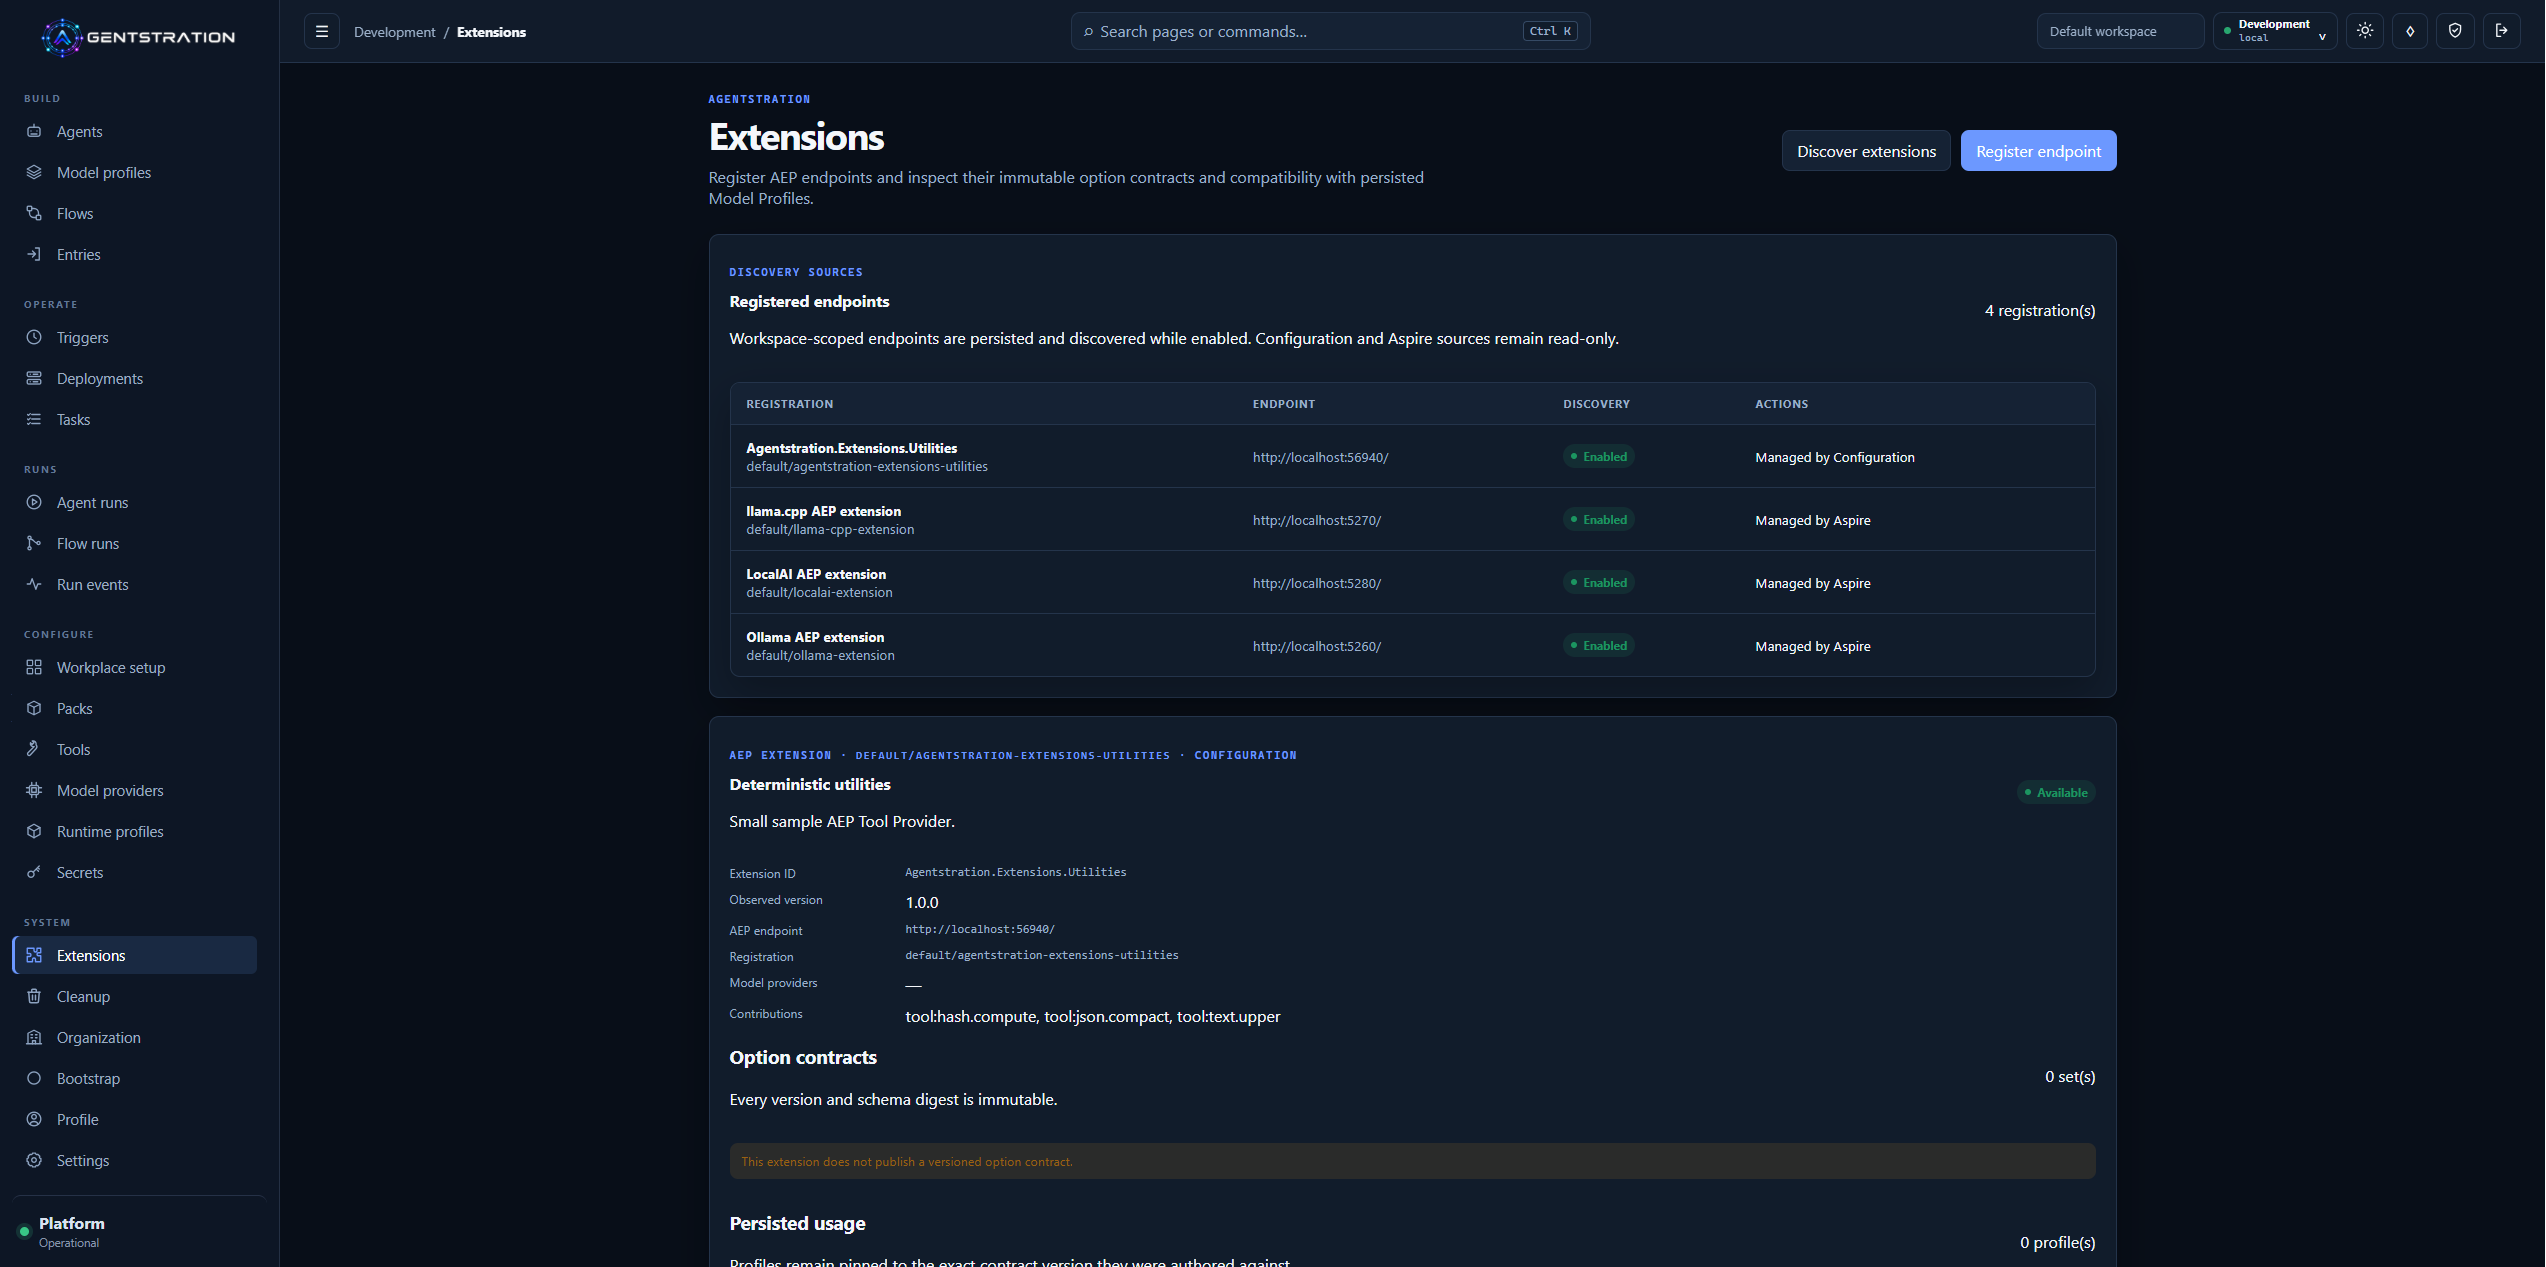Click the Run events pulse icon
Image resolution: width=2546 pixels, height=1267 pixels.
point(34,584)
